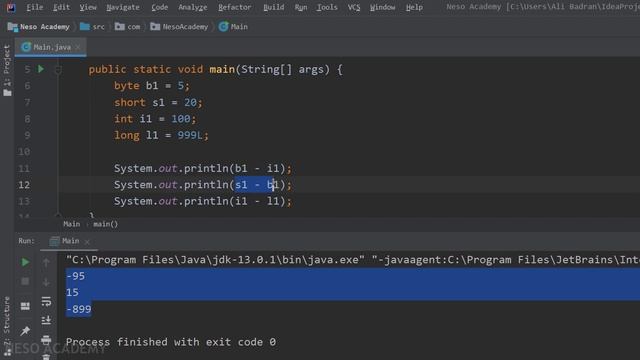The height and width of the screenshot is (360, 640).
Task: Click the main method signature line
Action: tap(216, 69)
